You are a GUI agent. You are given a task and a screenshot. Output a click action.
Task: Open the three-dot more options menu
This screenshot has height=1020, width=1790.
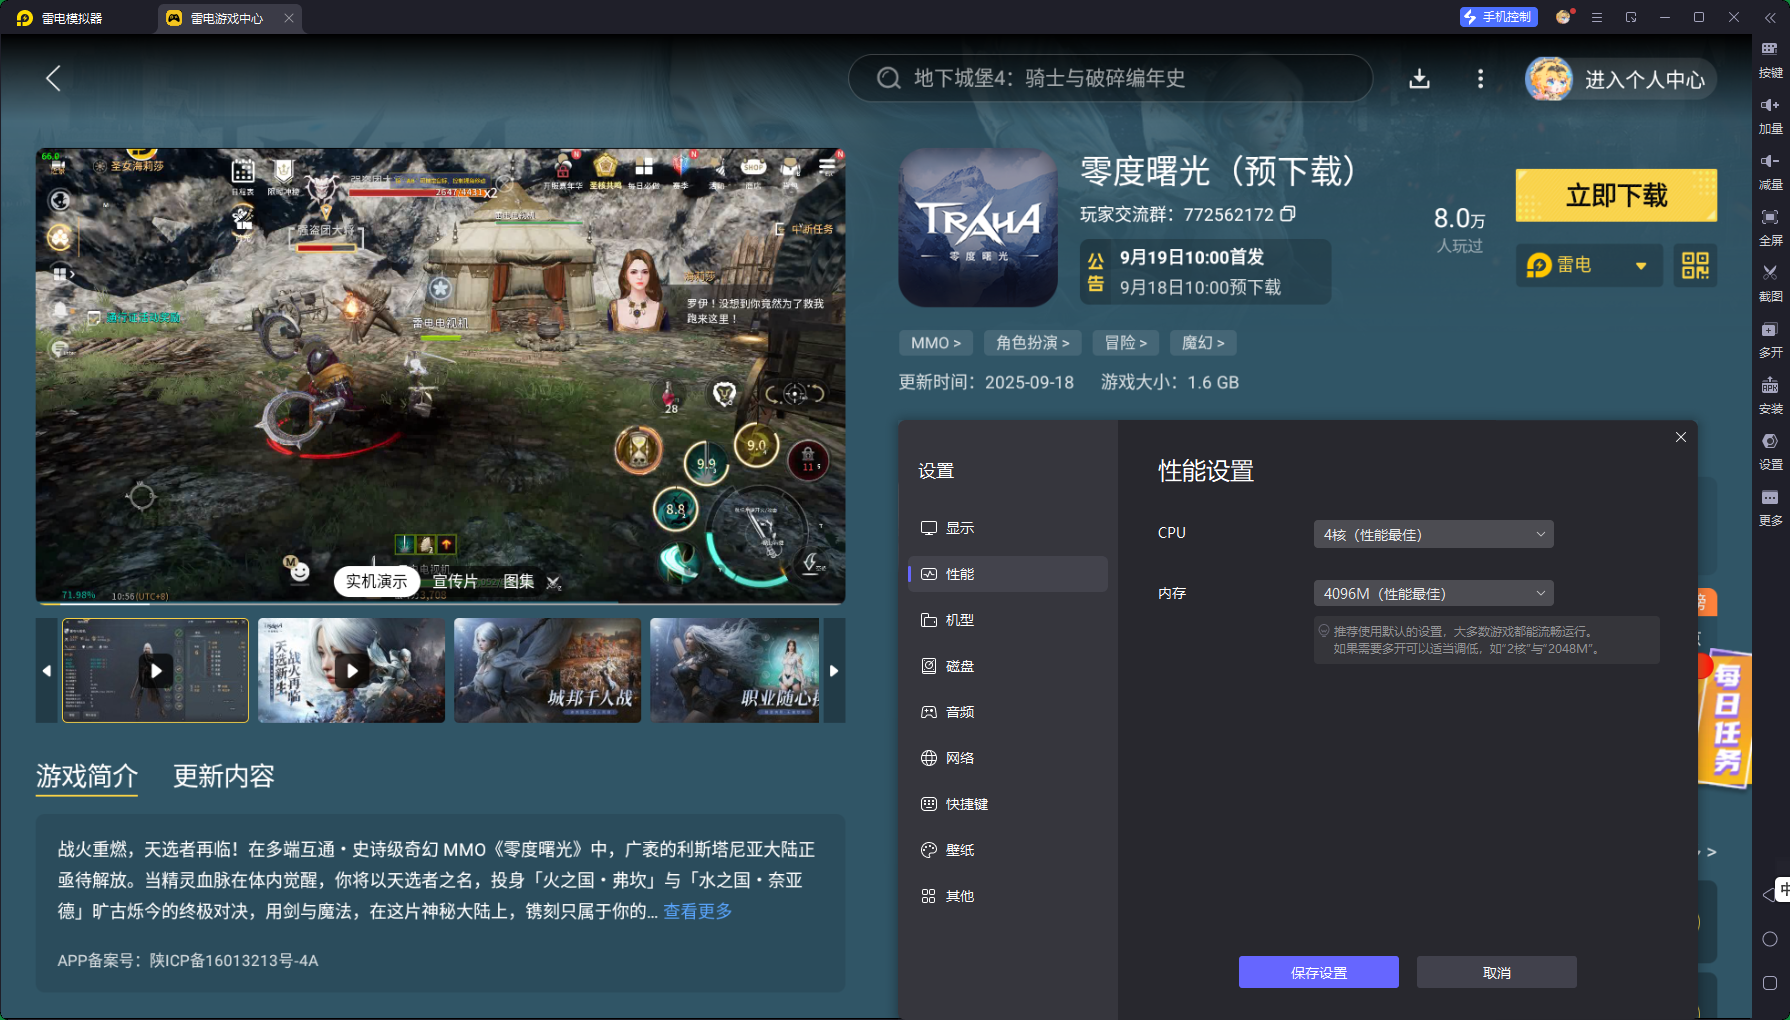(x=1480, y=79)
